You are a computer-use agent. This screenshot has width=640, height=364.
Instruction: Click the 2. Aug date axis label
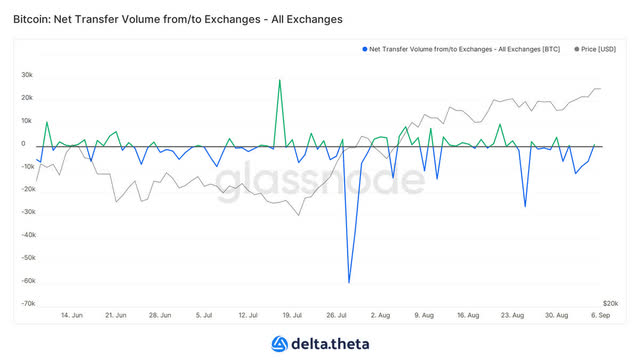(380, 315)
